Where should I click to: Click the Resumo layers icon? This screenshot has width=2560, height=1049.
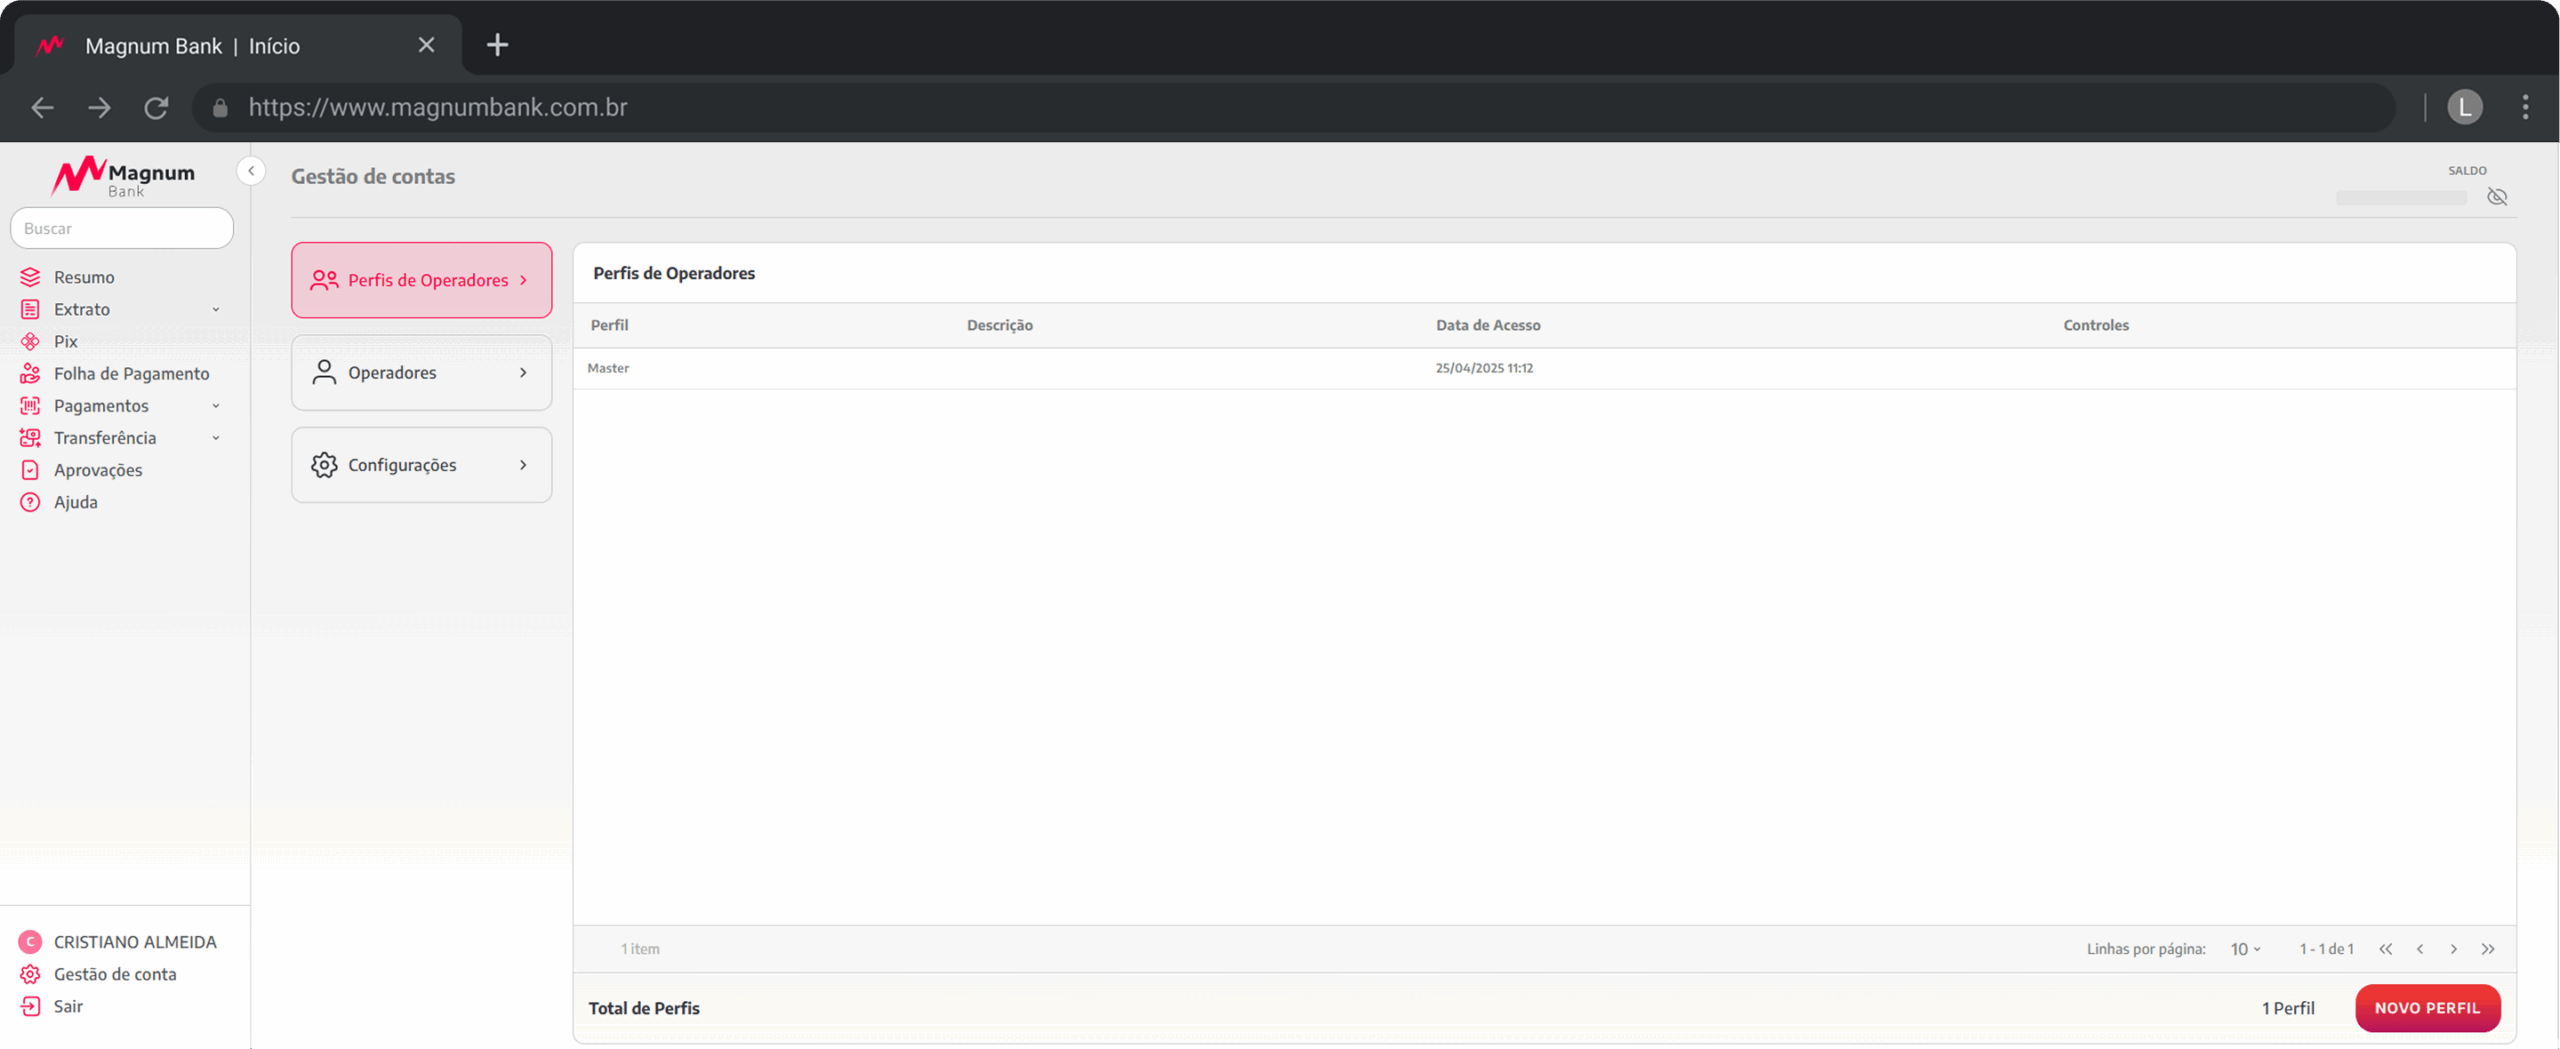click(30, 277)
